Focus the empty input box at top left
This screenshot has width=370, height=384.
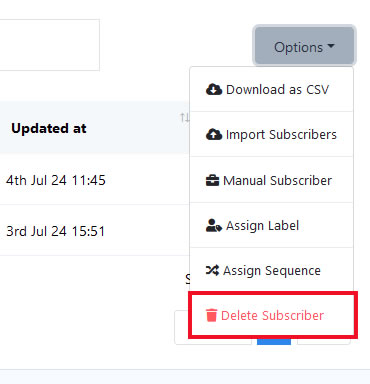point(49,45)
